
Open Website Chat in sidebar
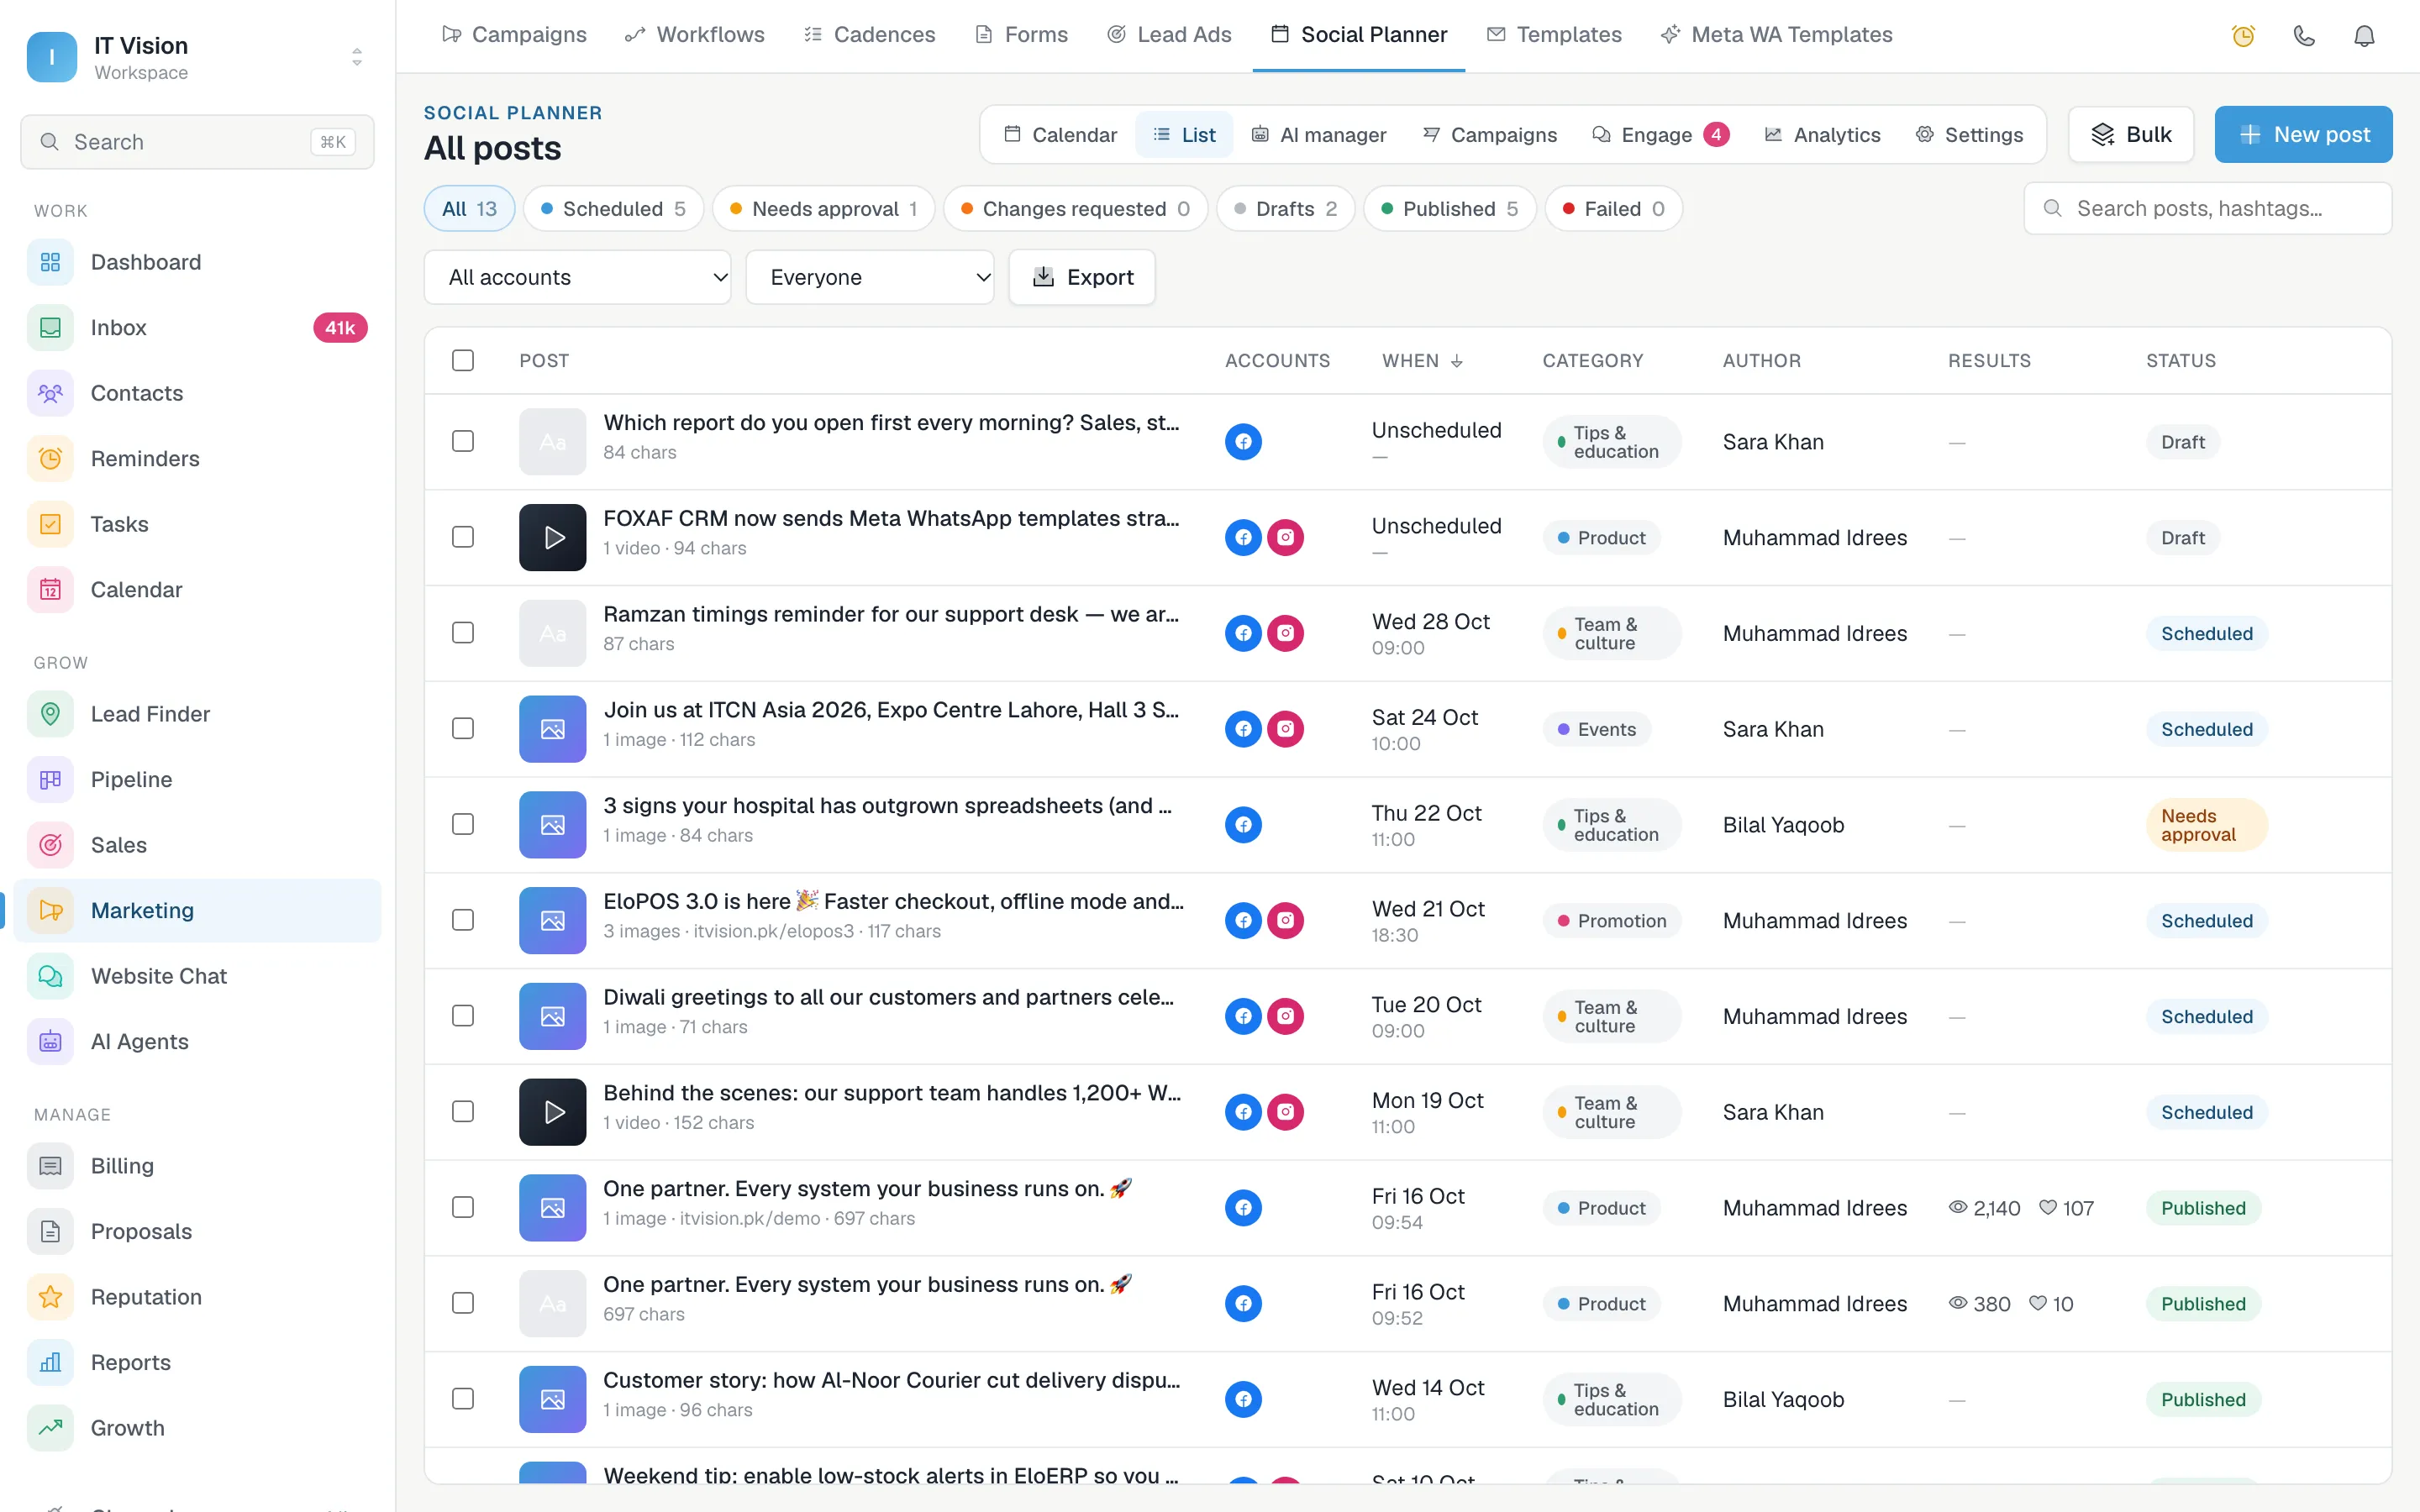coord(198,976)
